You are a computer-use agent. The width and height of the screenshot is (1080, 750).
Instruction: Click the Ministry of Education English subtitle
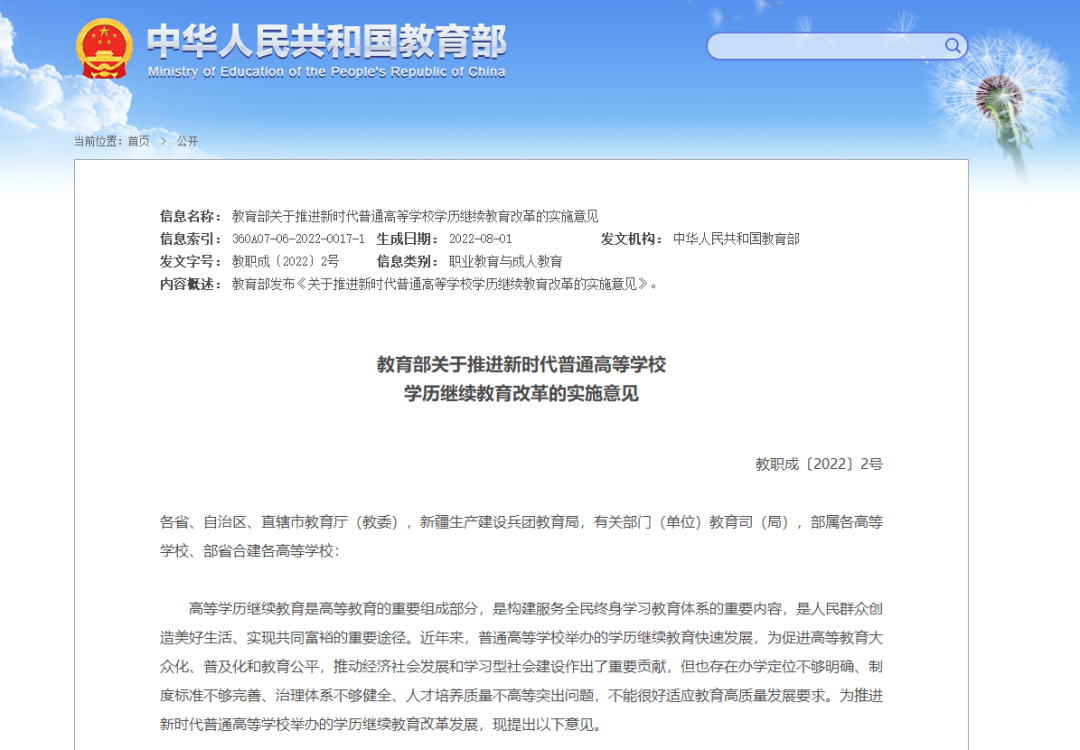326,72
